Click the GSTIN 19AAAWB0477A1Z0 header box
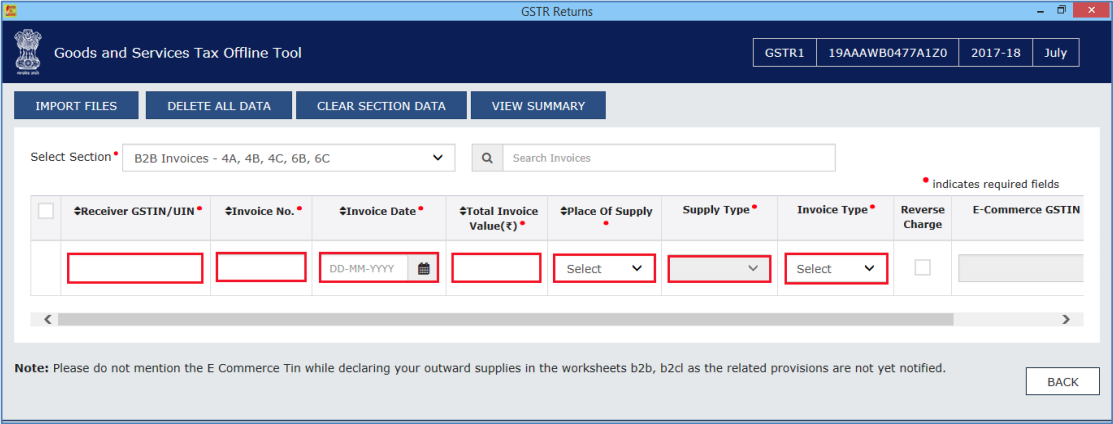This screenshot has height=424, width=1113. pos(887,53)
